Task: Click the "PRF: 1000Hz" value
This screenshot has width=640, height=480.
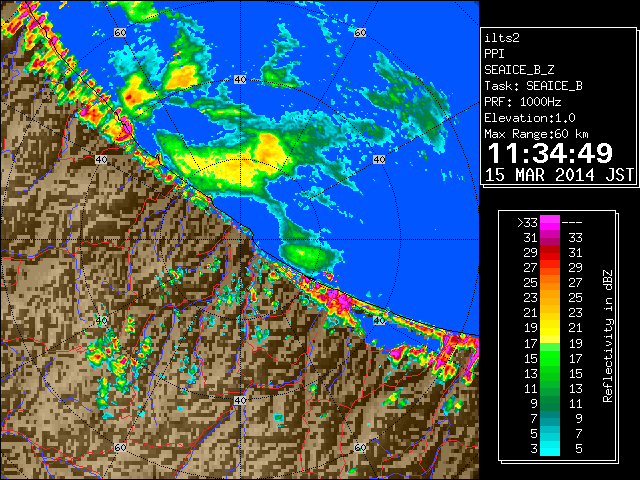Action: click(522, 102)
